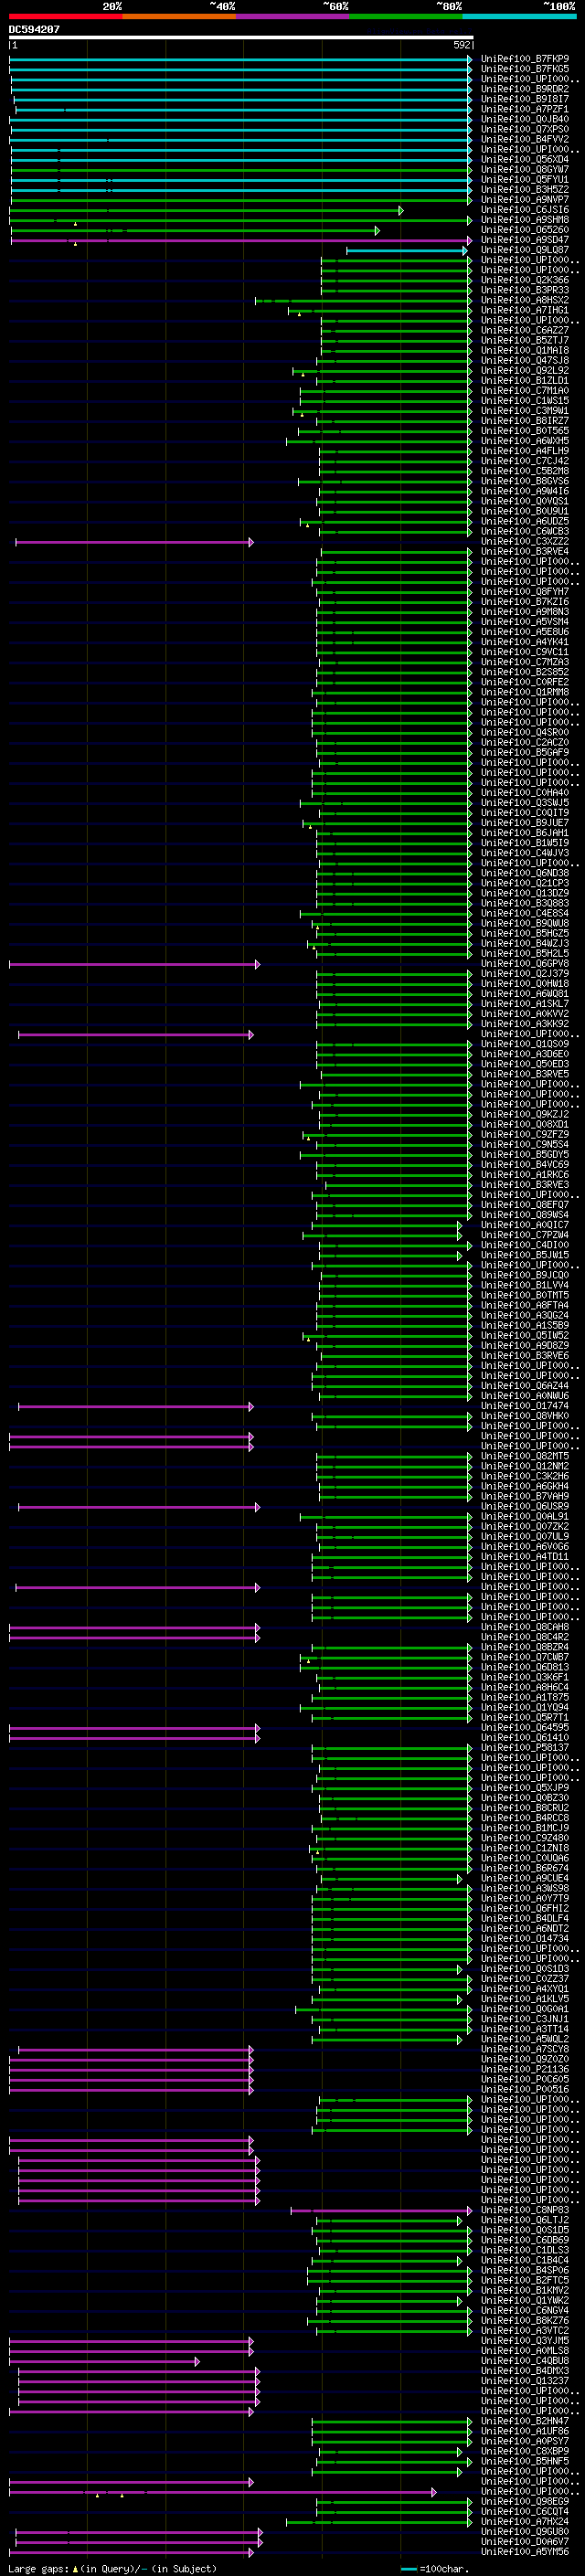Select the UniRef100_A7PZF1 label
This screenshot has height=2576, width=585.
click(525, 109)
